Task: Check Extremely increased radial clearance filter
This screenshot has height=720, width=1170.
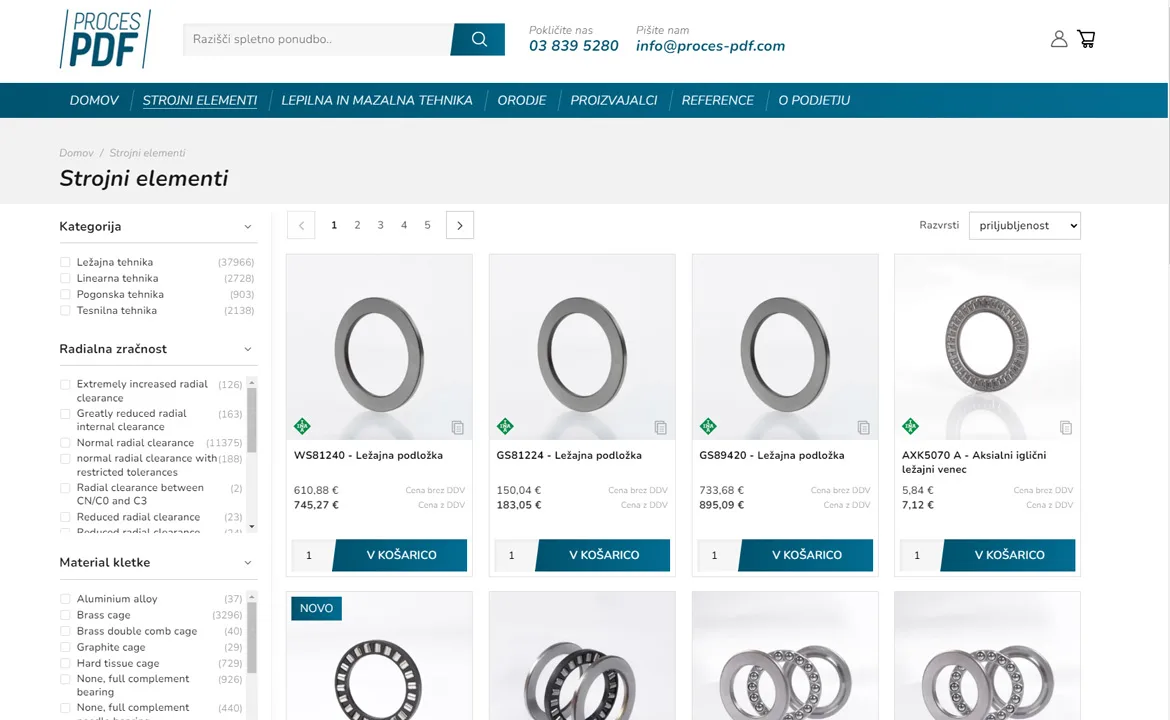Action: (x=65, y=384)
